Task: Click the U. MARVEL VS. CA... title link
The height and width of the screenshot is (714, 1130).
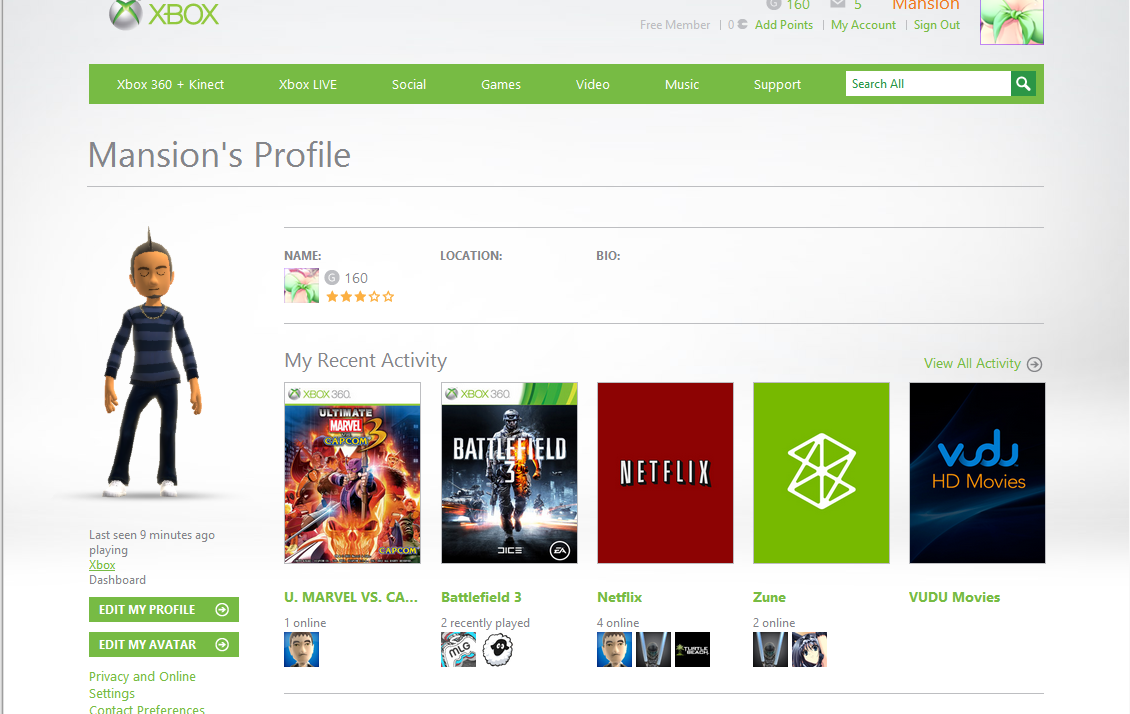Action: point(351,597)
